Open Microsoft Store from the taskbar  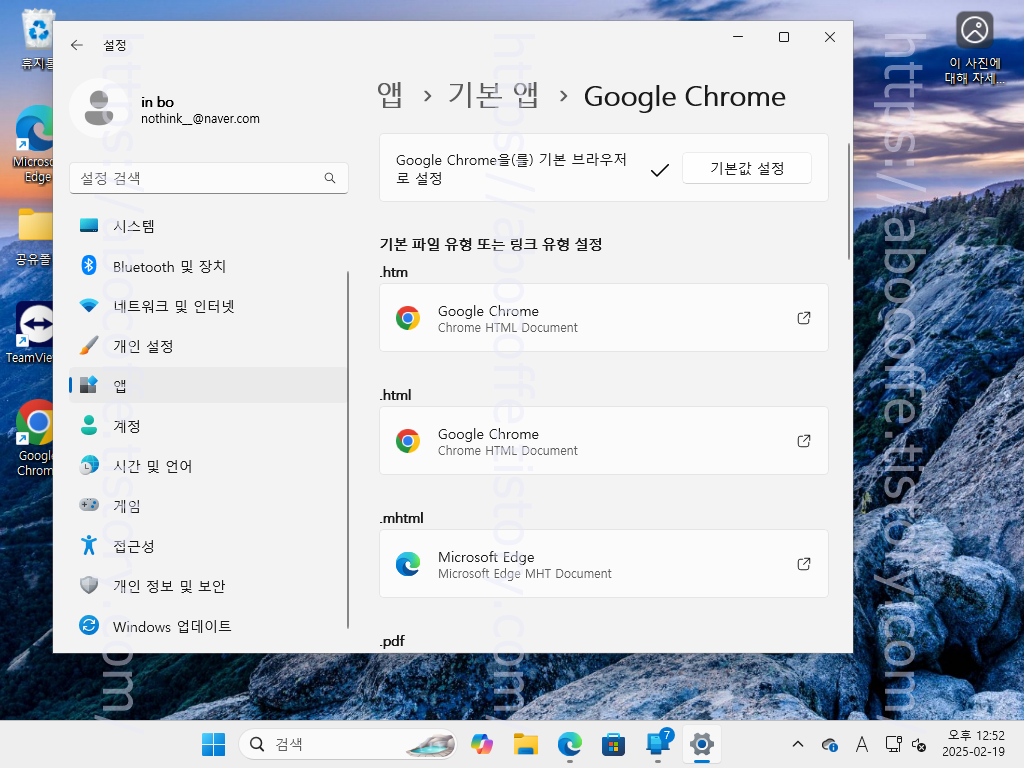click(x=613, y=744)
